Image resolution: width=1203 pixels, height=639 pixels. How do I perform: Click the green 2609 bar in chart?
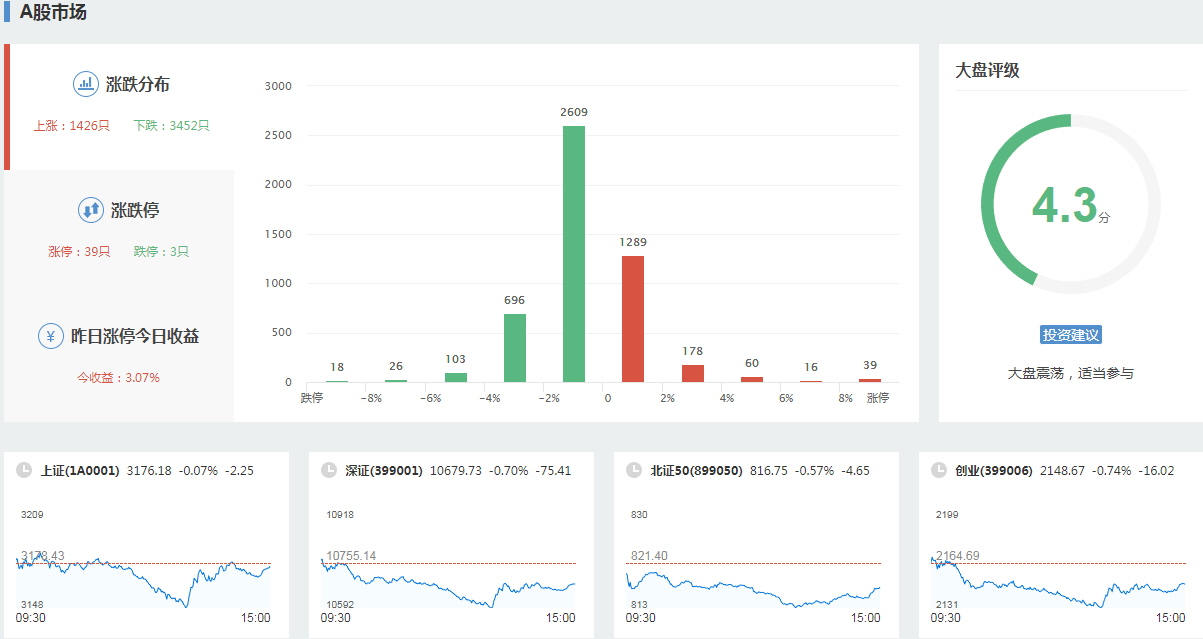click(x=574, y=254)
